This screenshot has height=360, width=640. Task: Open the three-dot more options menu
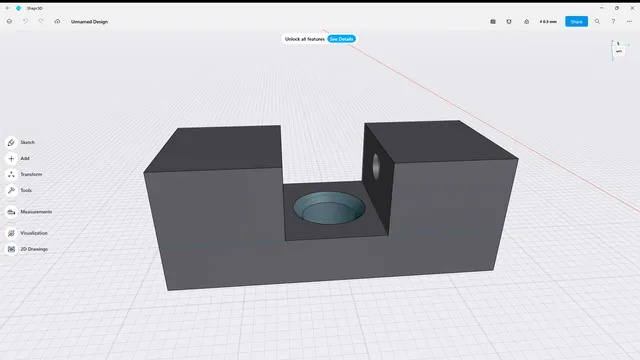pos(629,22)
